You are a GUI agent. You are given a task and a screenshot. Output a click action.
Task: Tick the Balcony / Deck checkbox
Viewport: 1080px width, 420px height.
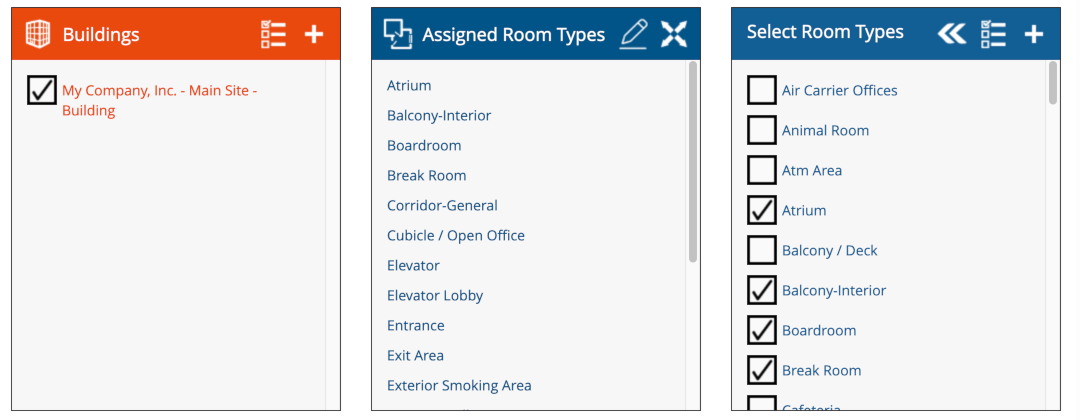point(762,250)
